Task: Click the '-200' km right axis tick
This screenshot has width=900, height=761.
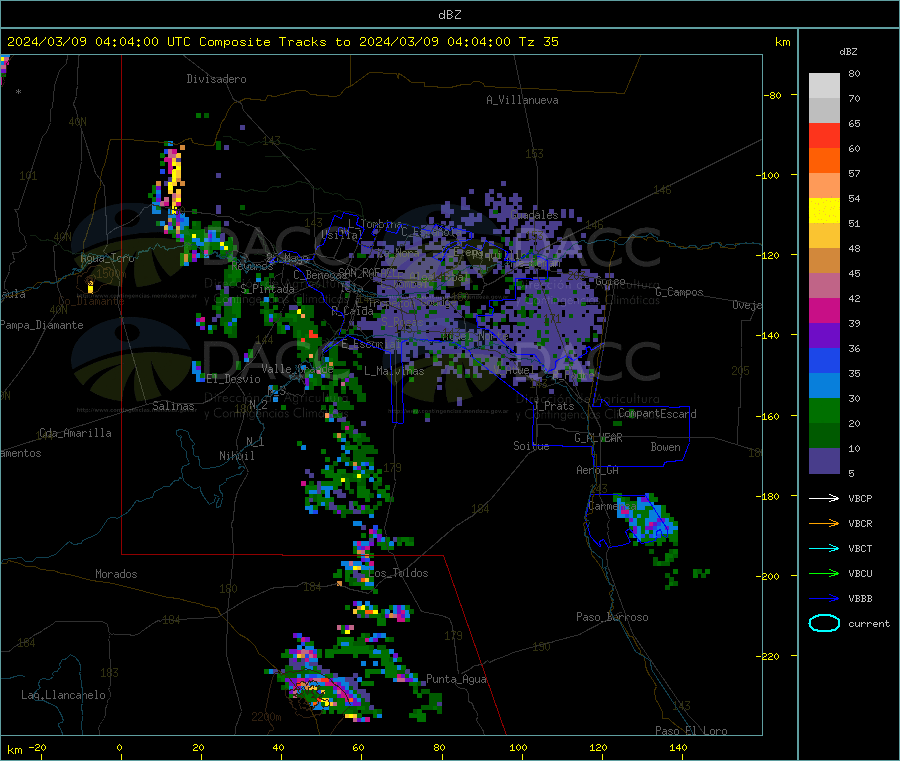Action: pos(770,576)
